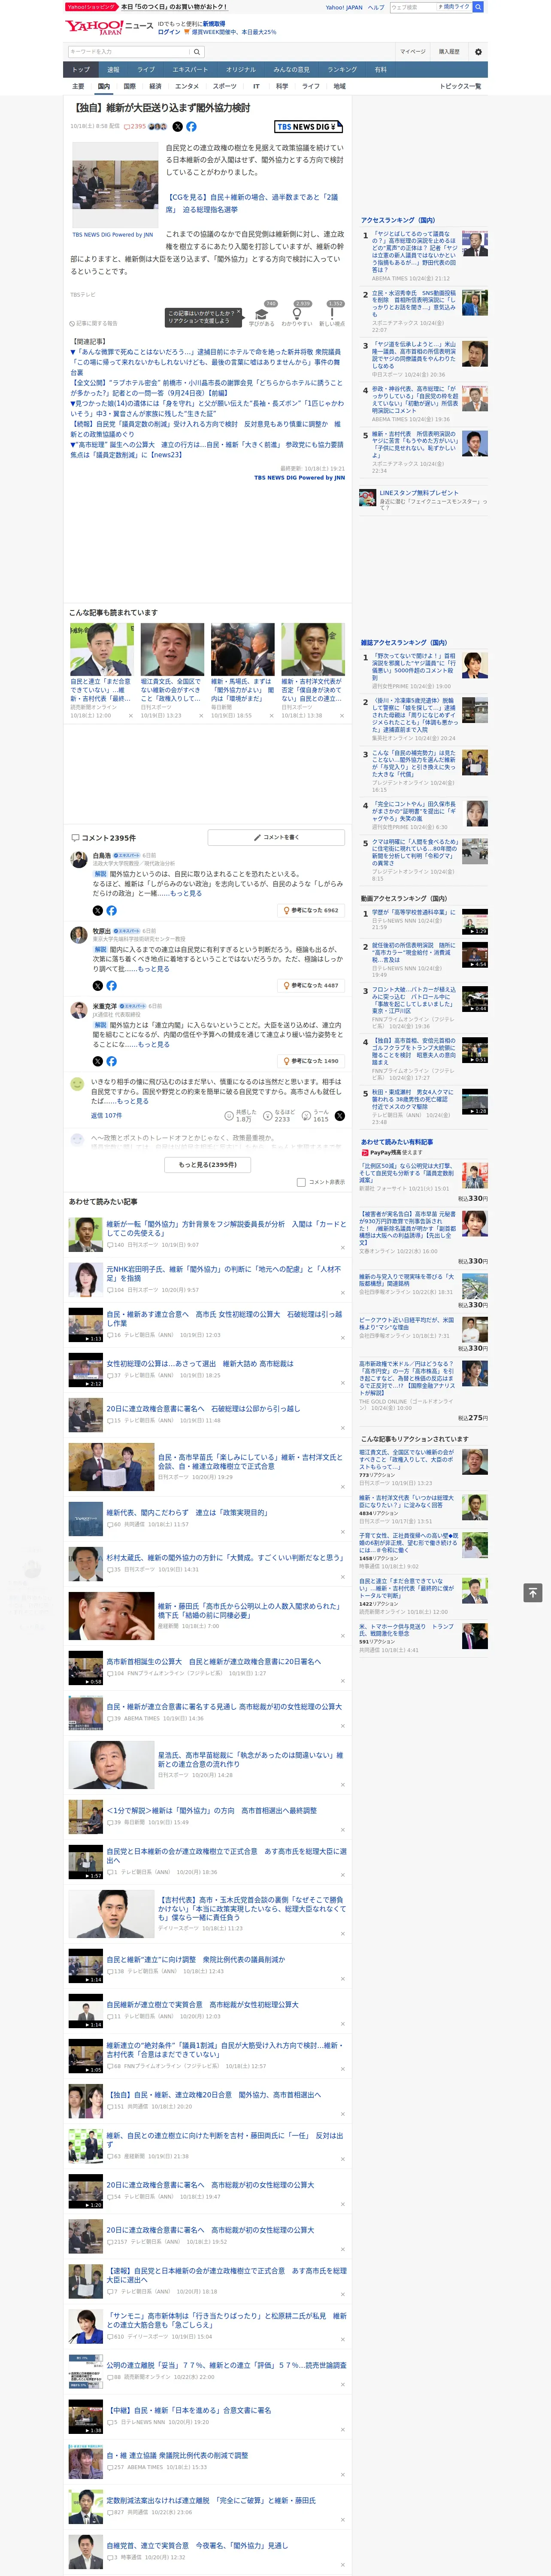Expand 牧原出's comment with もっと見る
Screen dimensions: 551x2576
pos(153,969)
